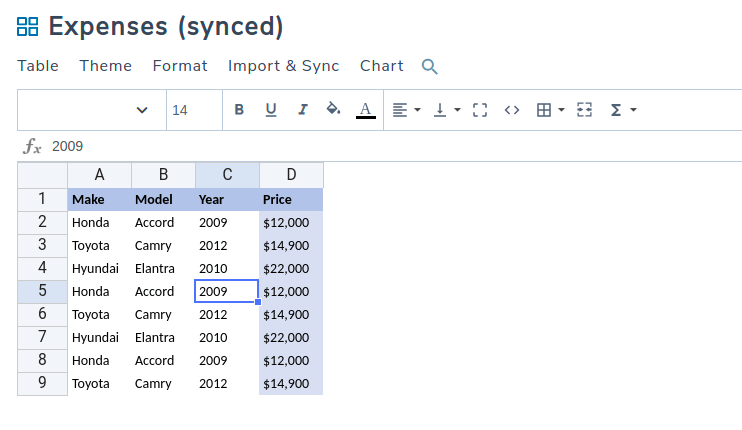Screen dimensions: 742x430
Task: Expand the font family dropdown
Action: point(142,110)
